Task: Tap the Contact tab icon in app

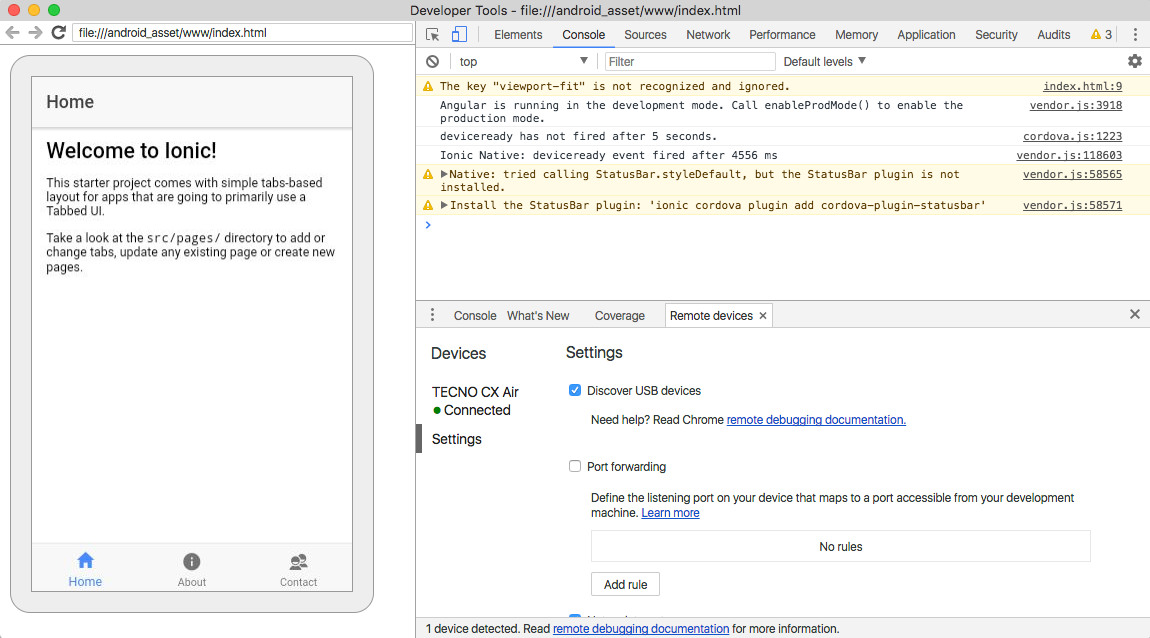Action: [x=298, y=562]
